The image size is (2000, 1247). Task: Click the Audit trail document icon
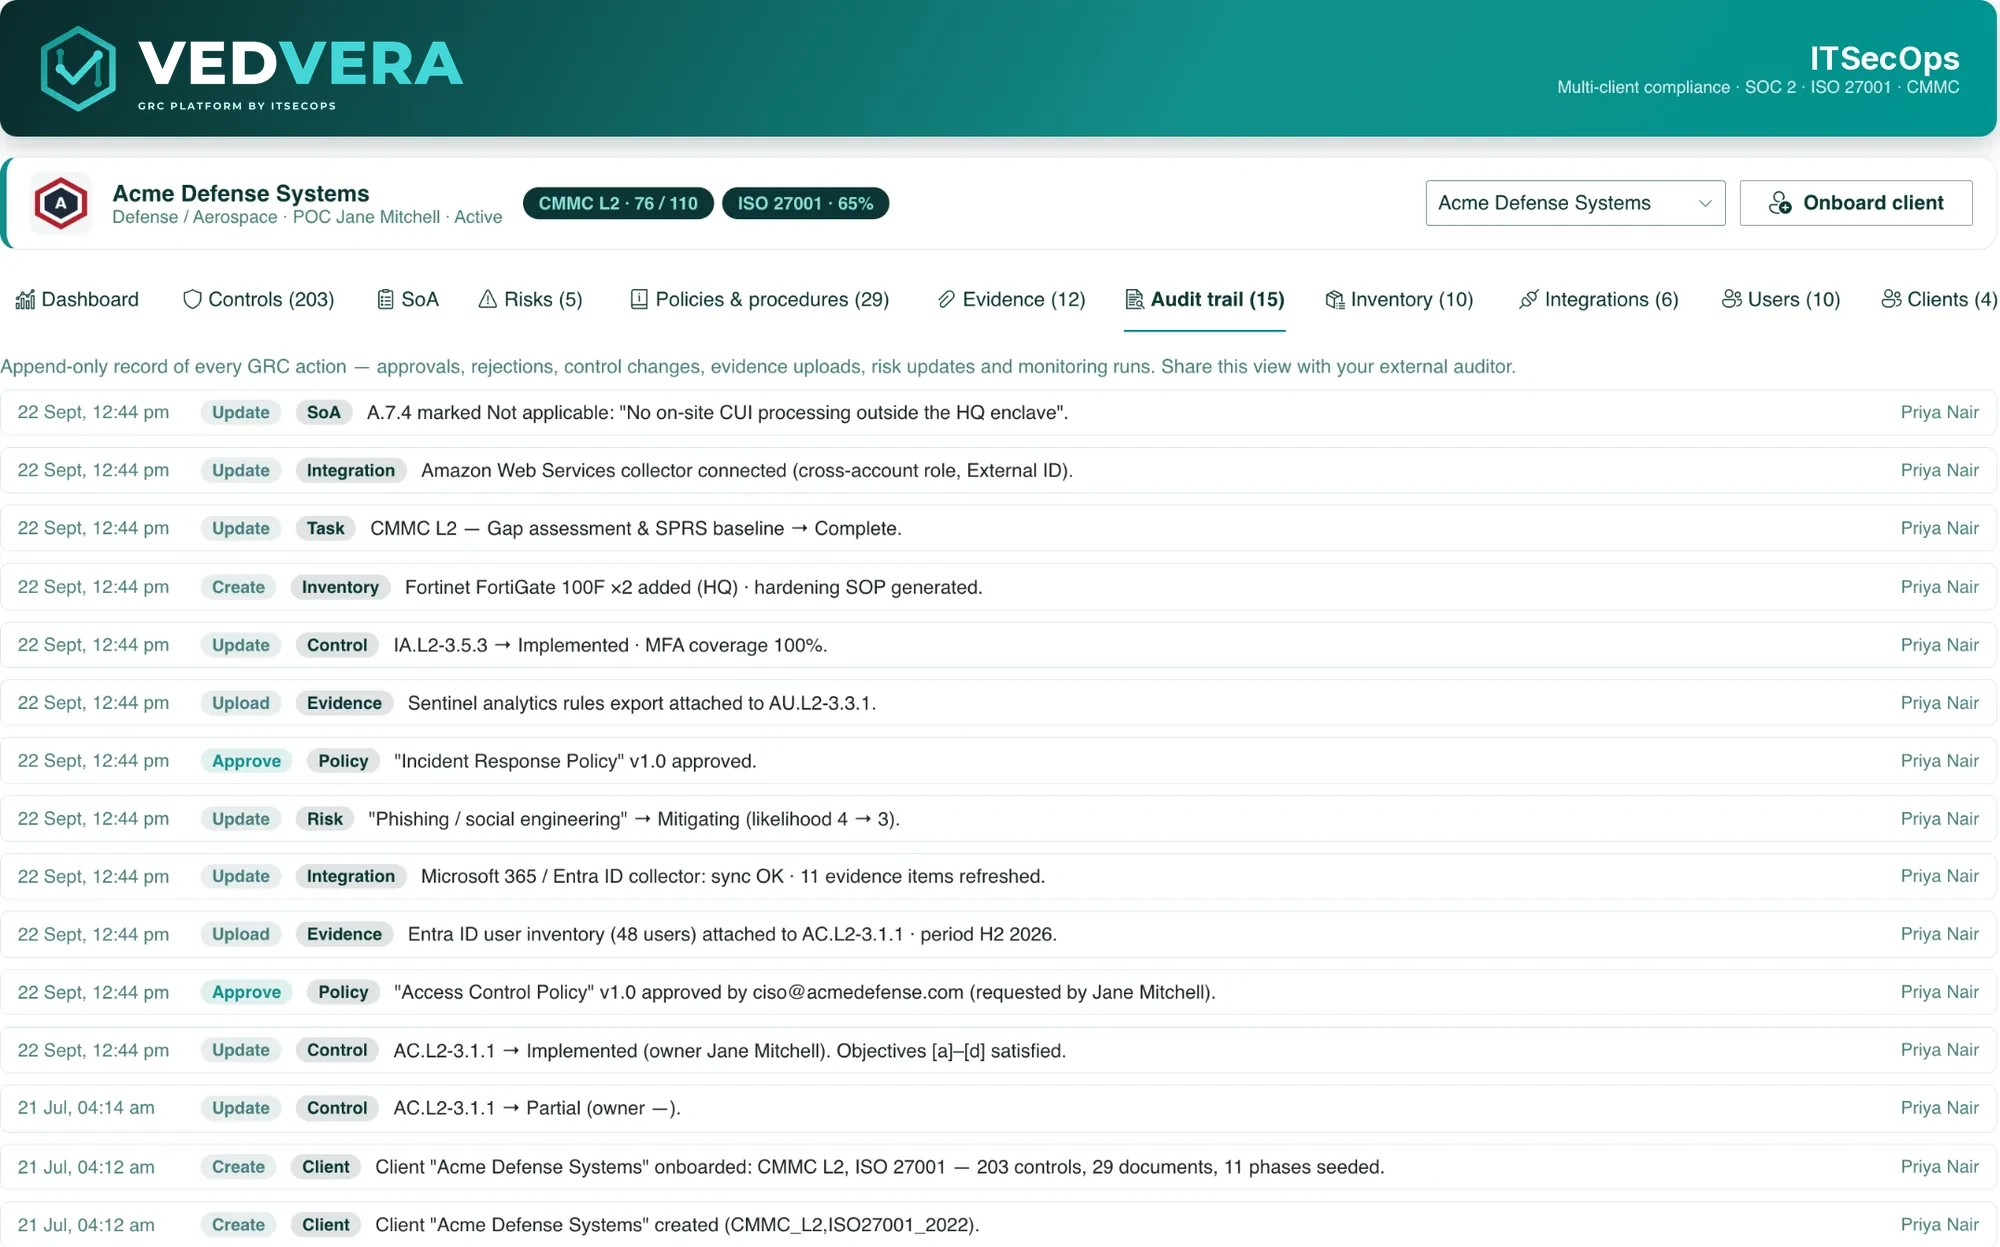[x=1134, y=299]
